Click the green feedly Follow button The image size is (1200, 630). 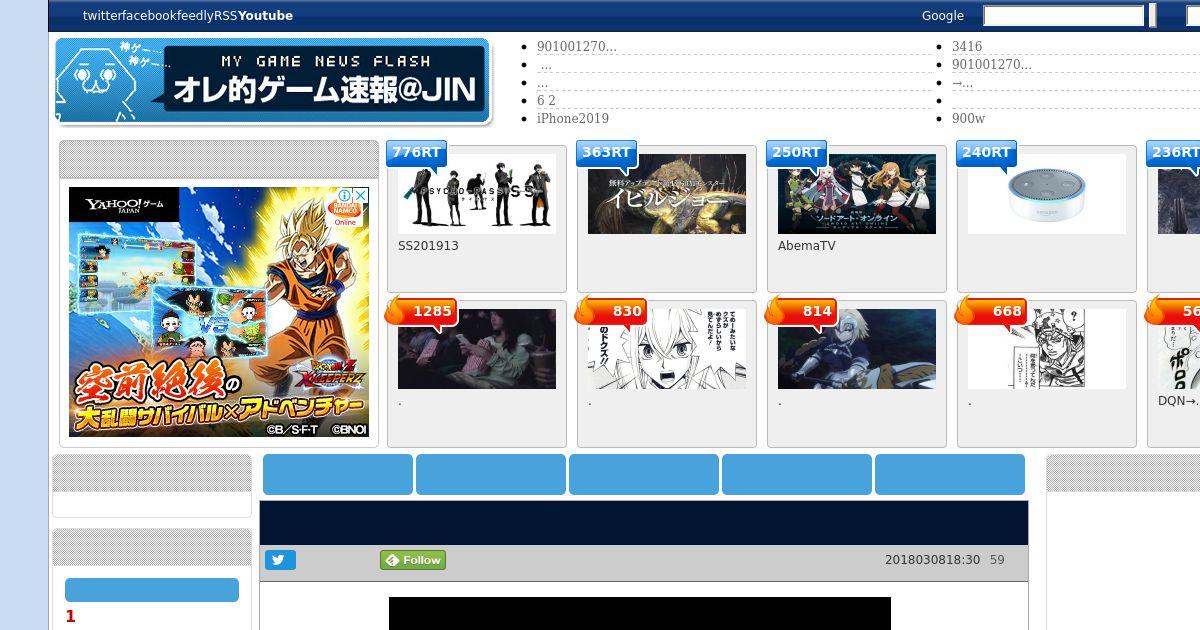pos(413,560)
